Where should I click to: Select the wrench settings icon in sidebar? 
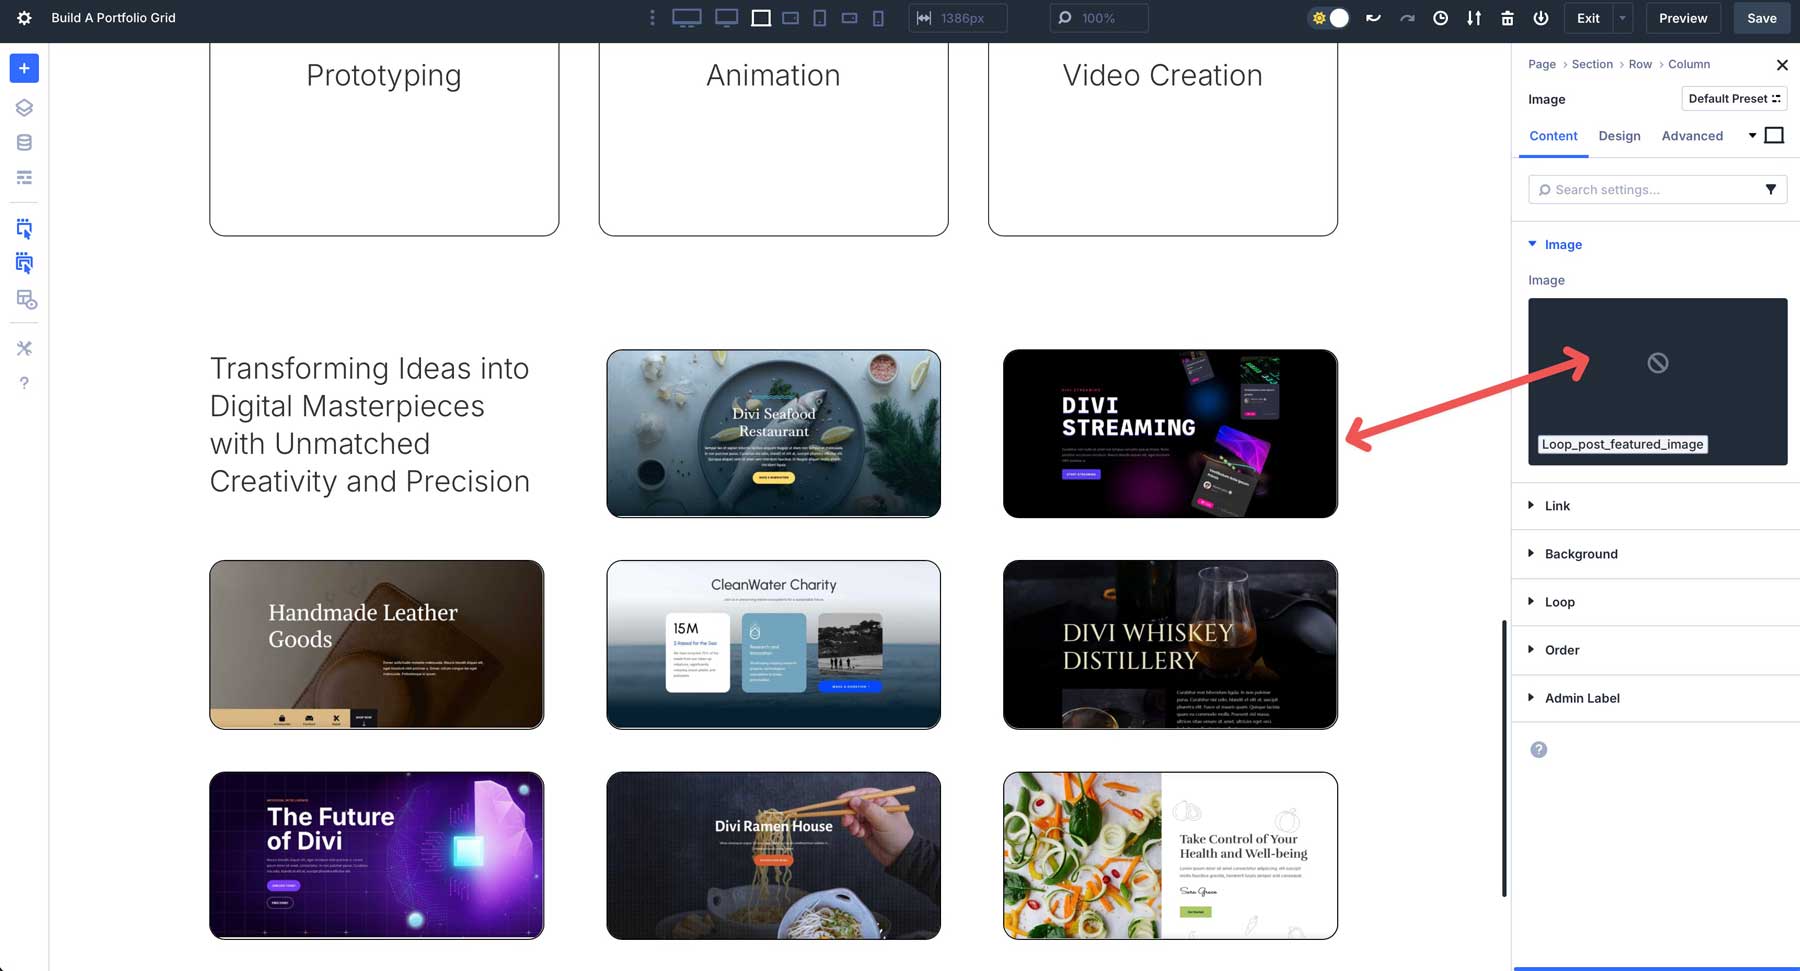[24, 348]
